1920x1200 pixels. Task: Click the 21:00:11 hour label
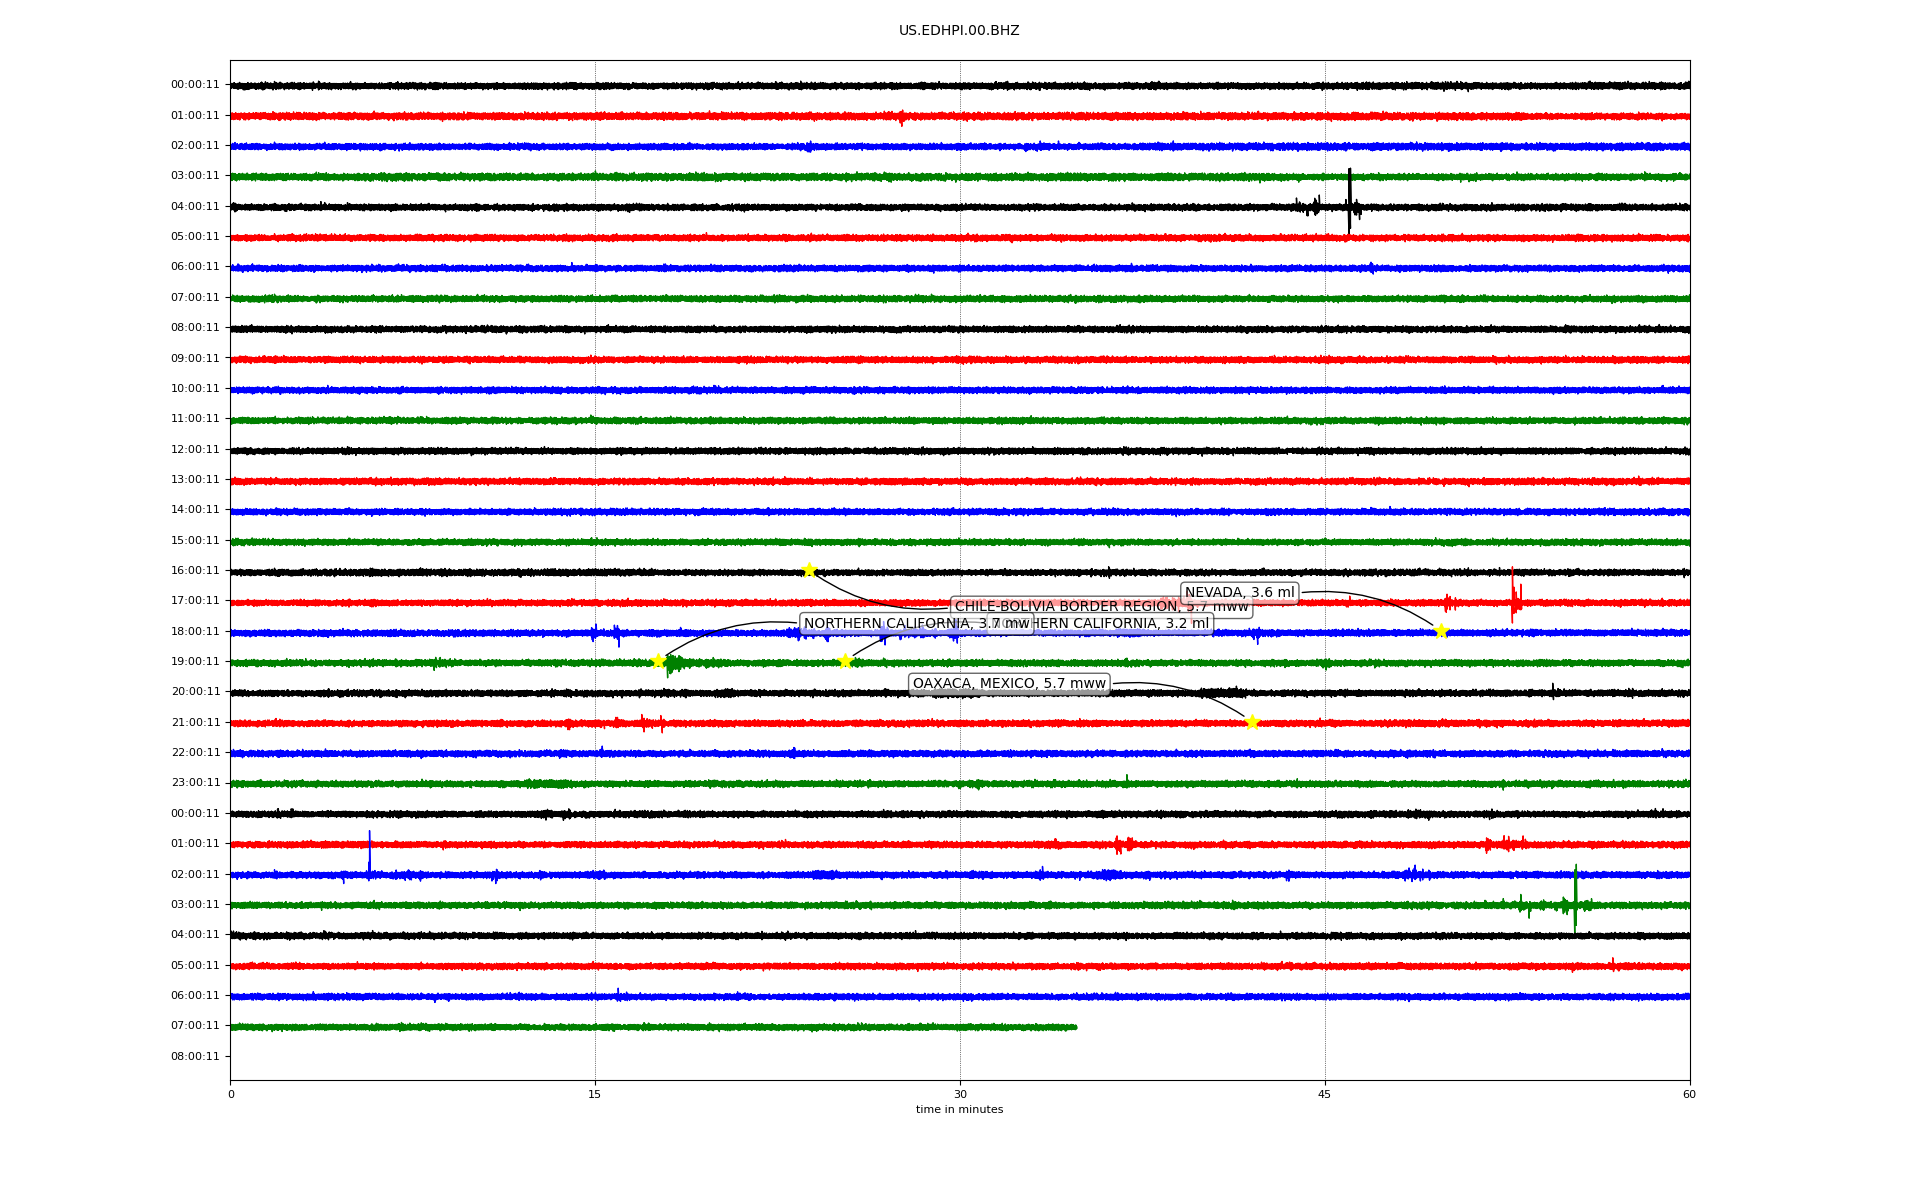195,723
